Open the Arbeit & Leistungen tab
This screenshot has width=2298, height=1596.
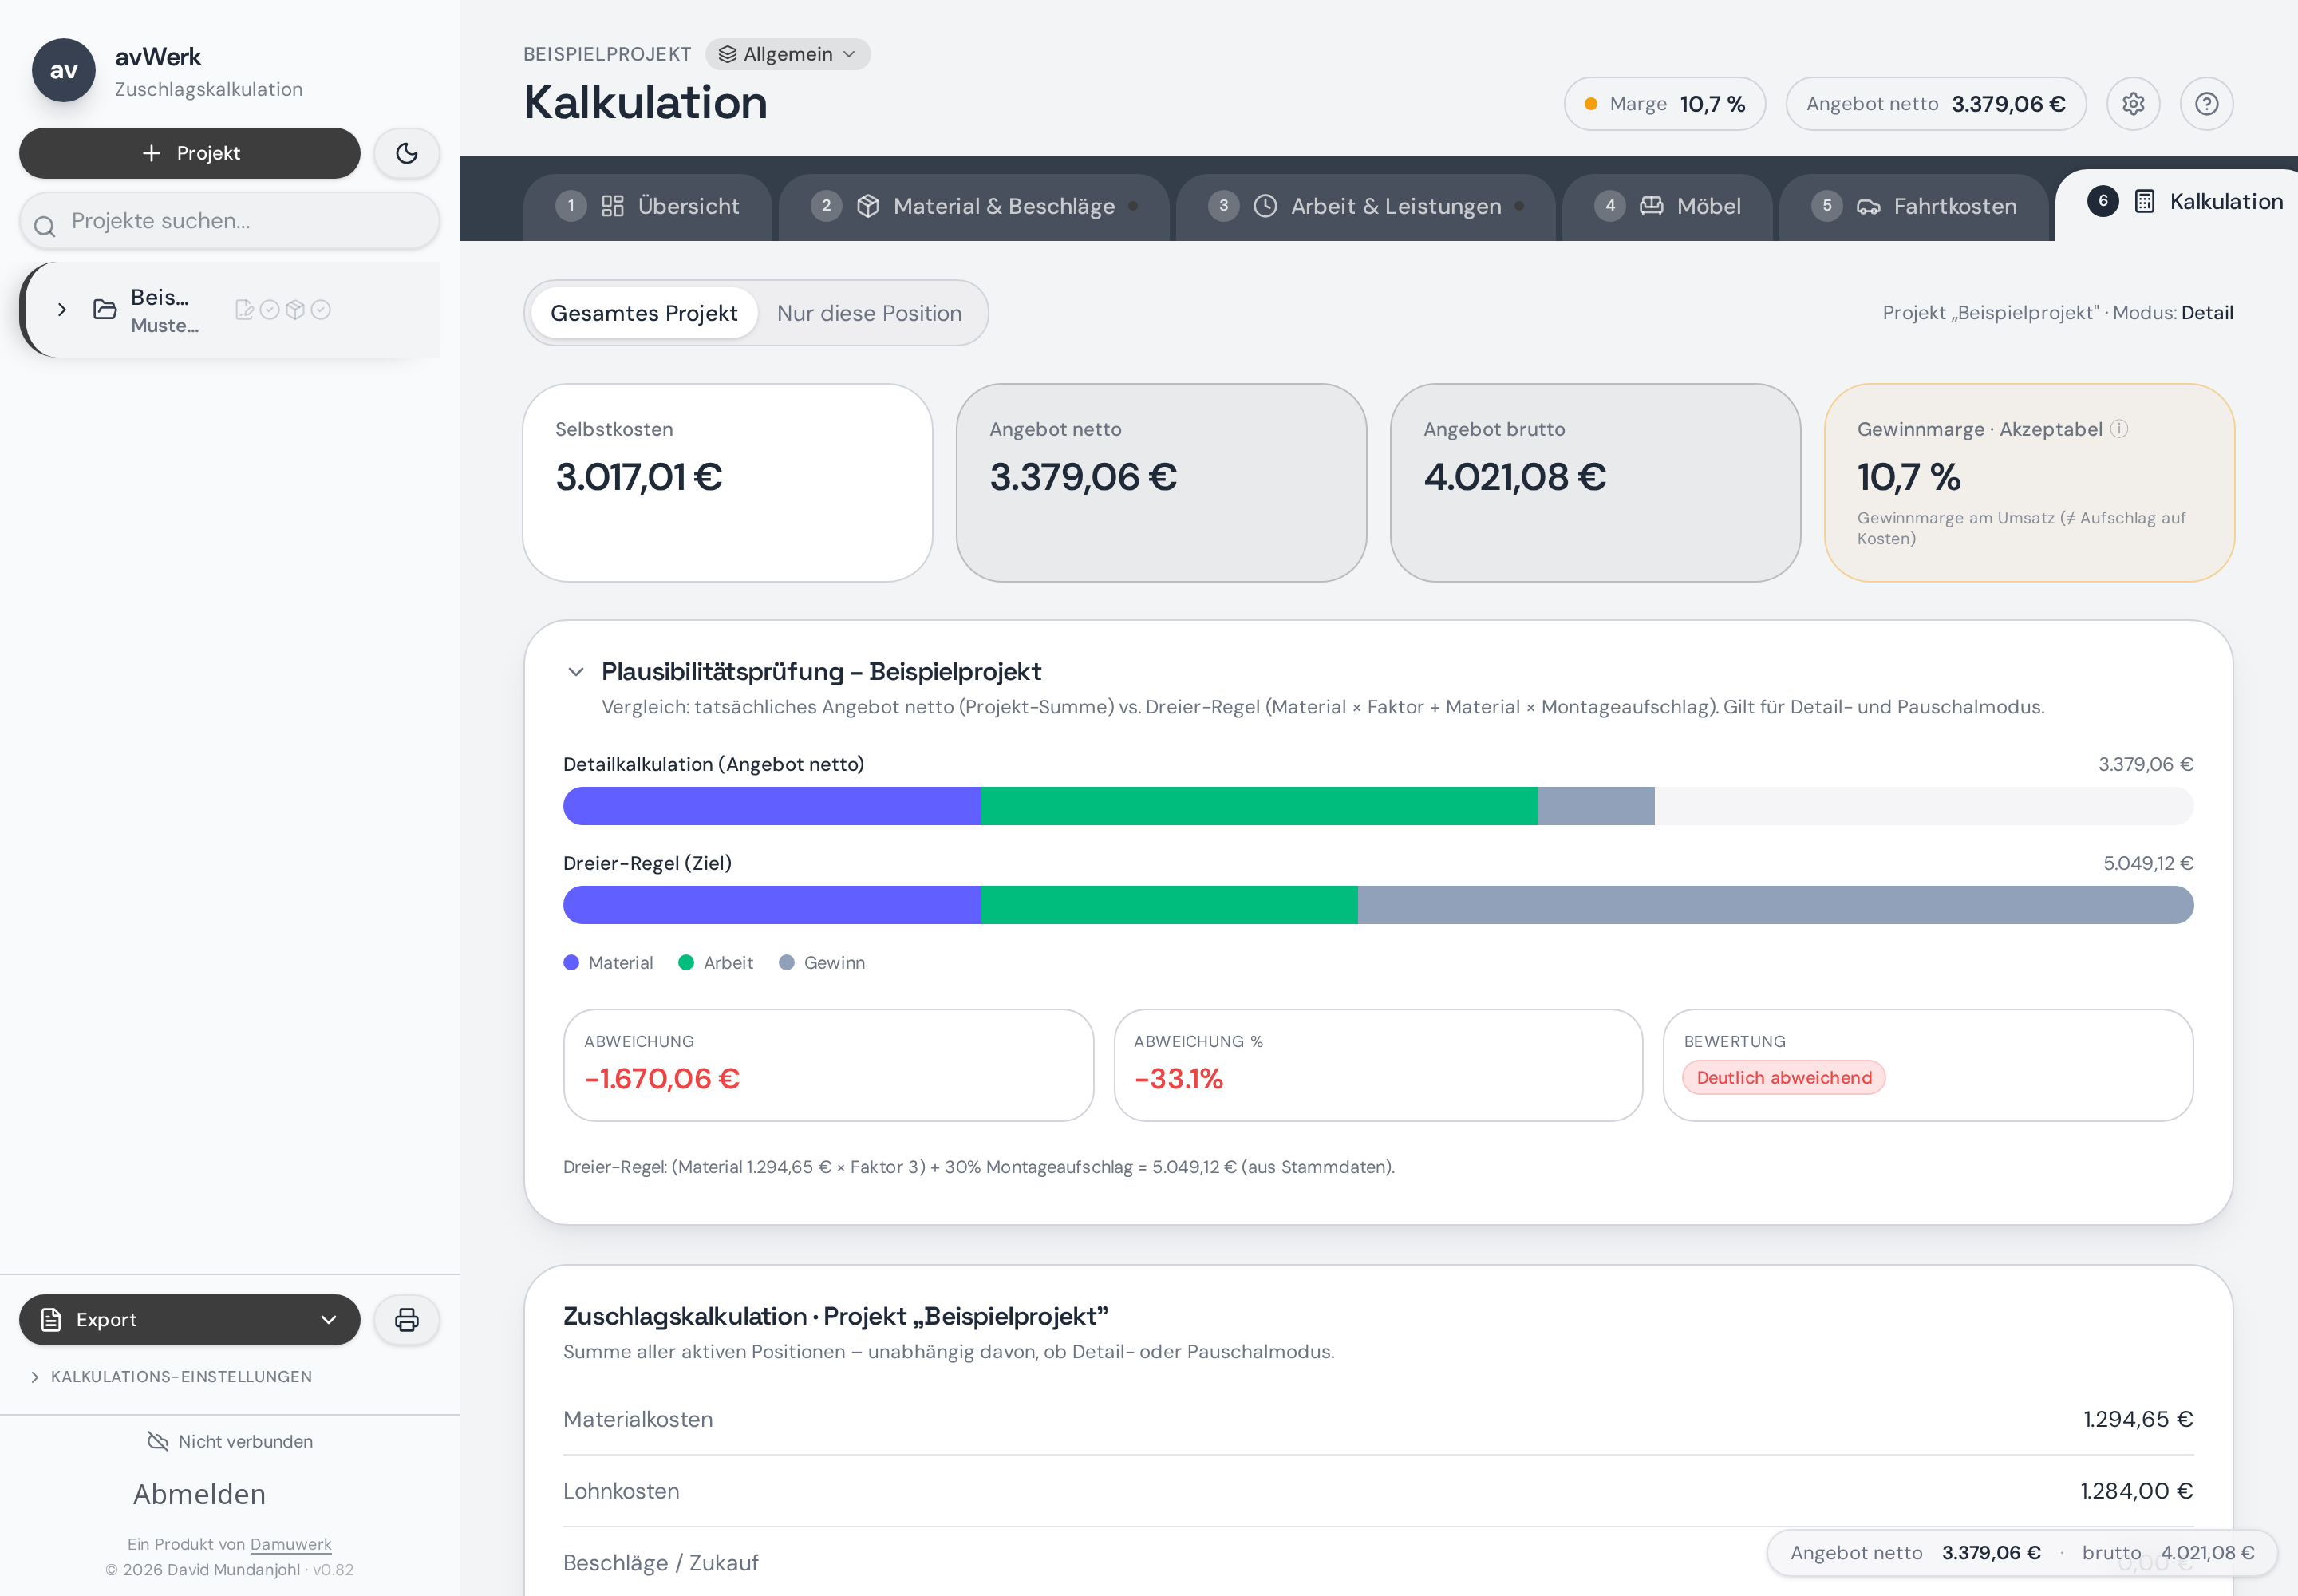1366,206
